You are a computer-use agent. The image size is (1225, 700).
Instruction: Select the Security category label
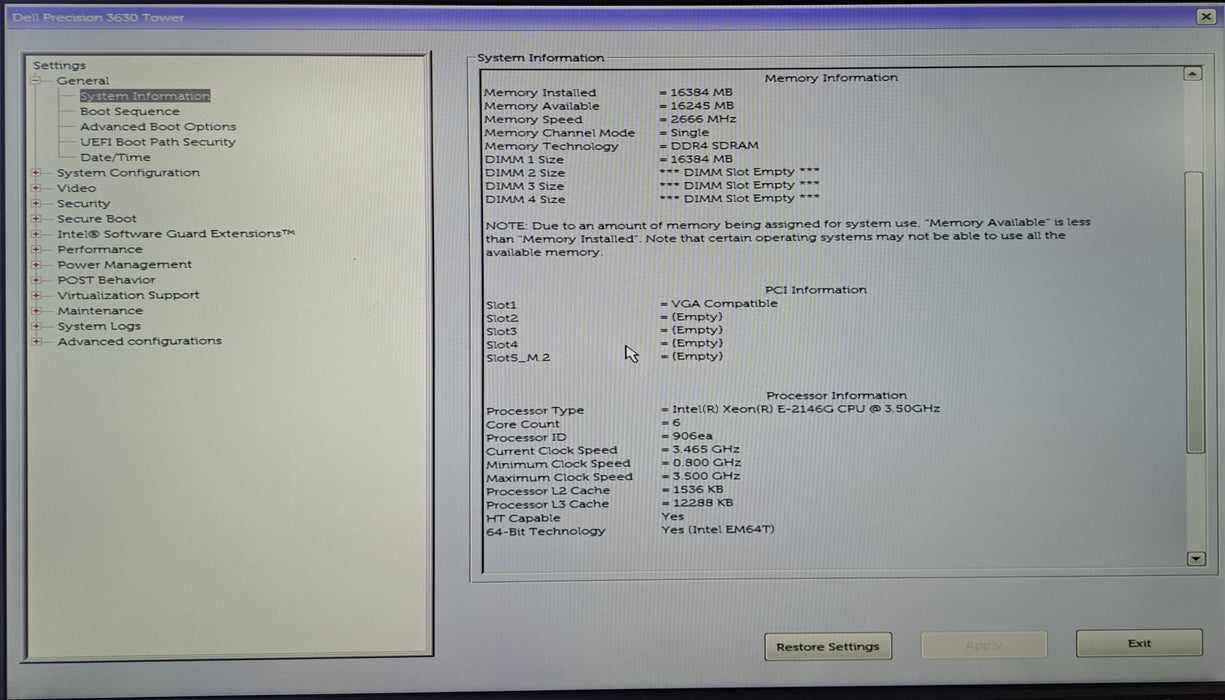click(x=83, y=203)
